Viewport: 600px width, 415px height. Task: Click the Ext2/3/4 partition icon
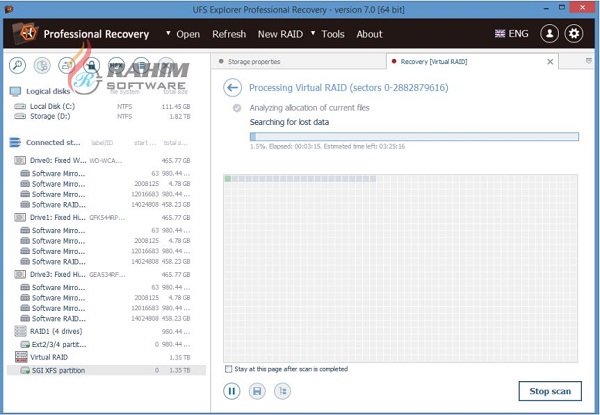tap(25, 344)
